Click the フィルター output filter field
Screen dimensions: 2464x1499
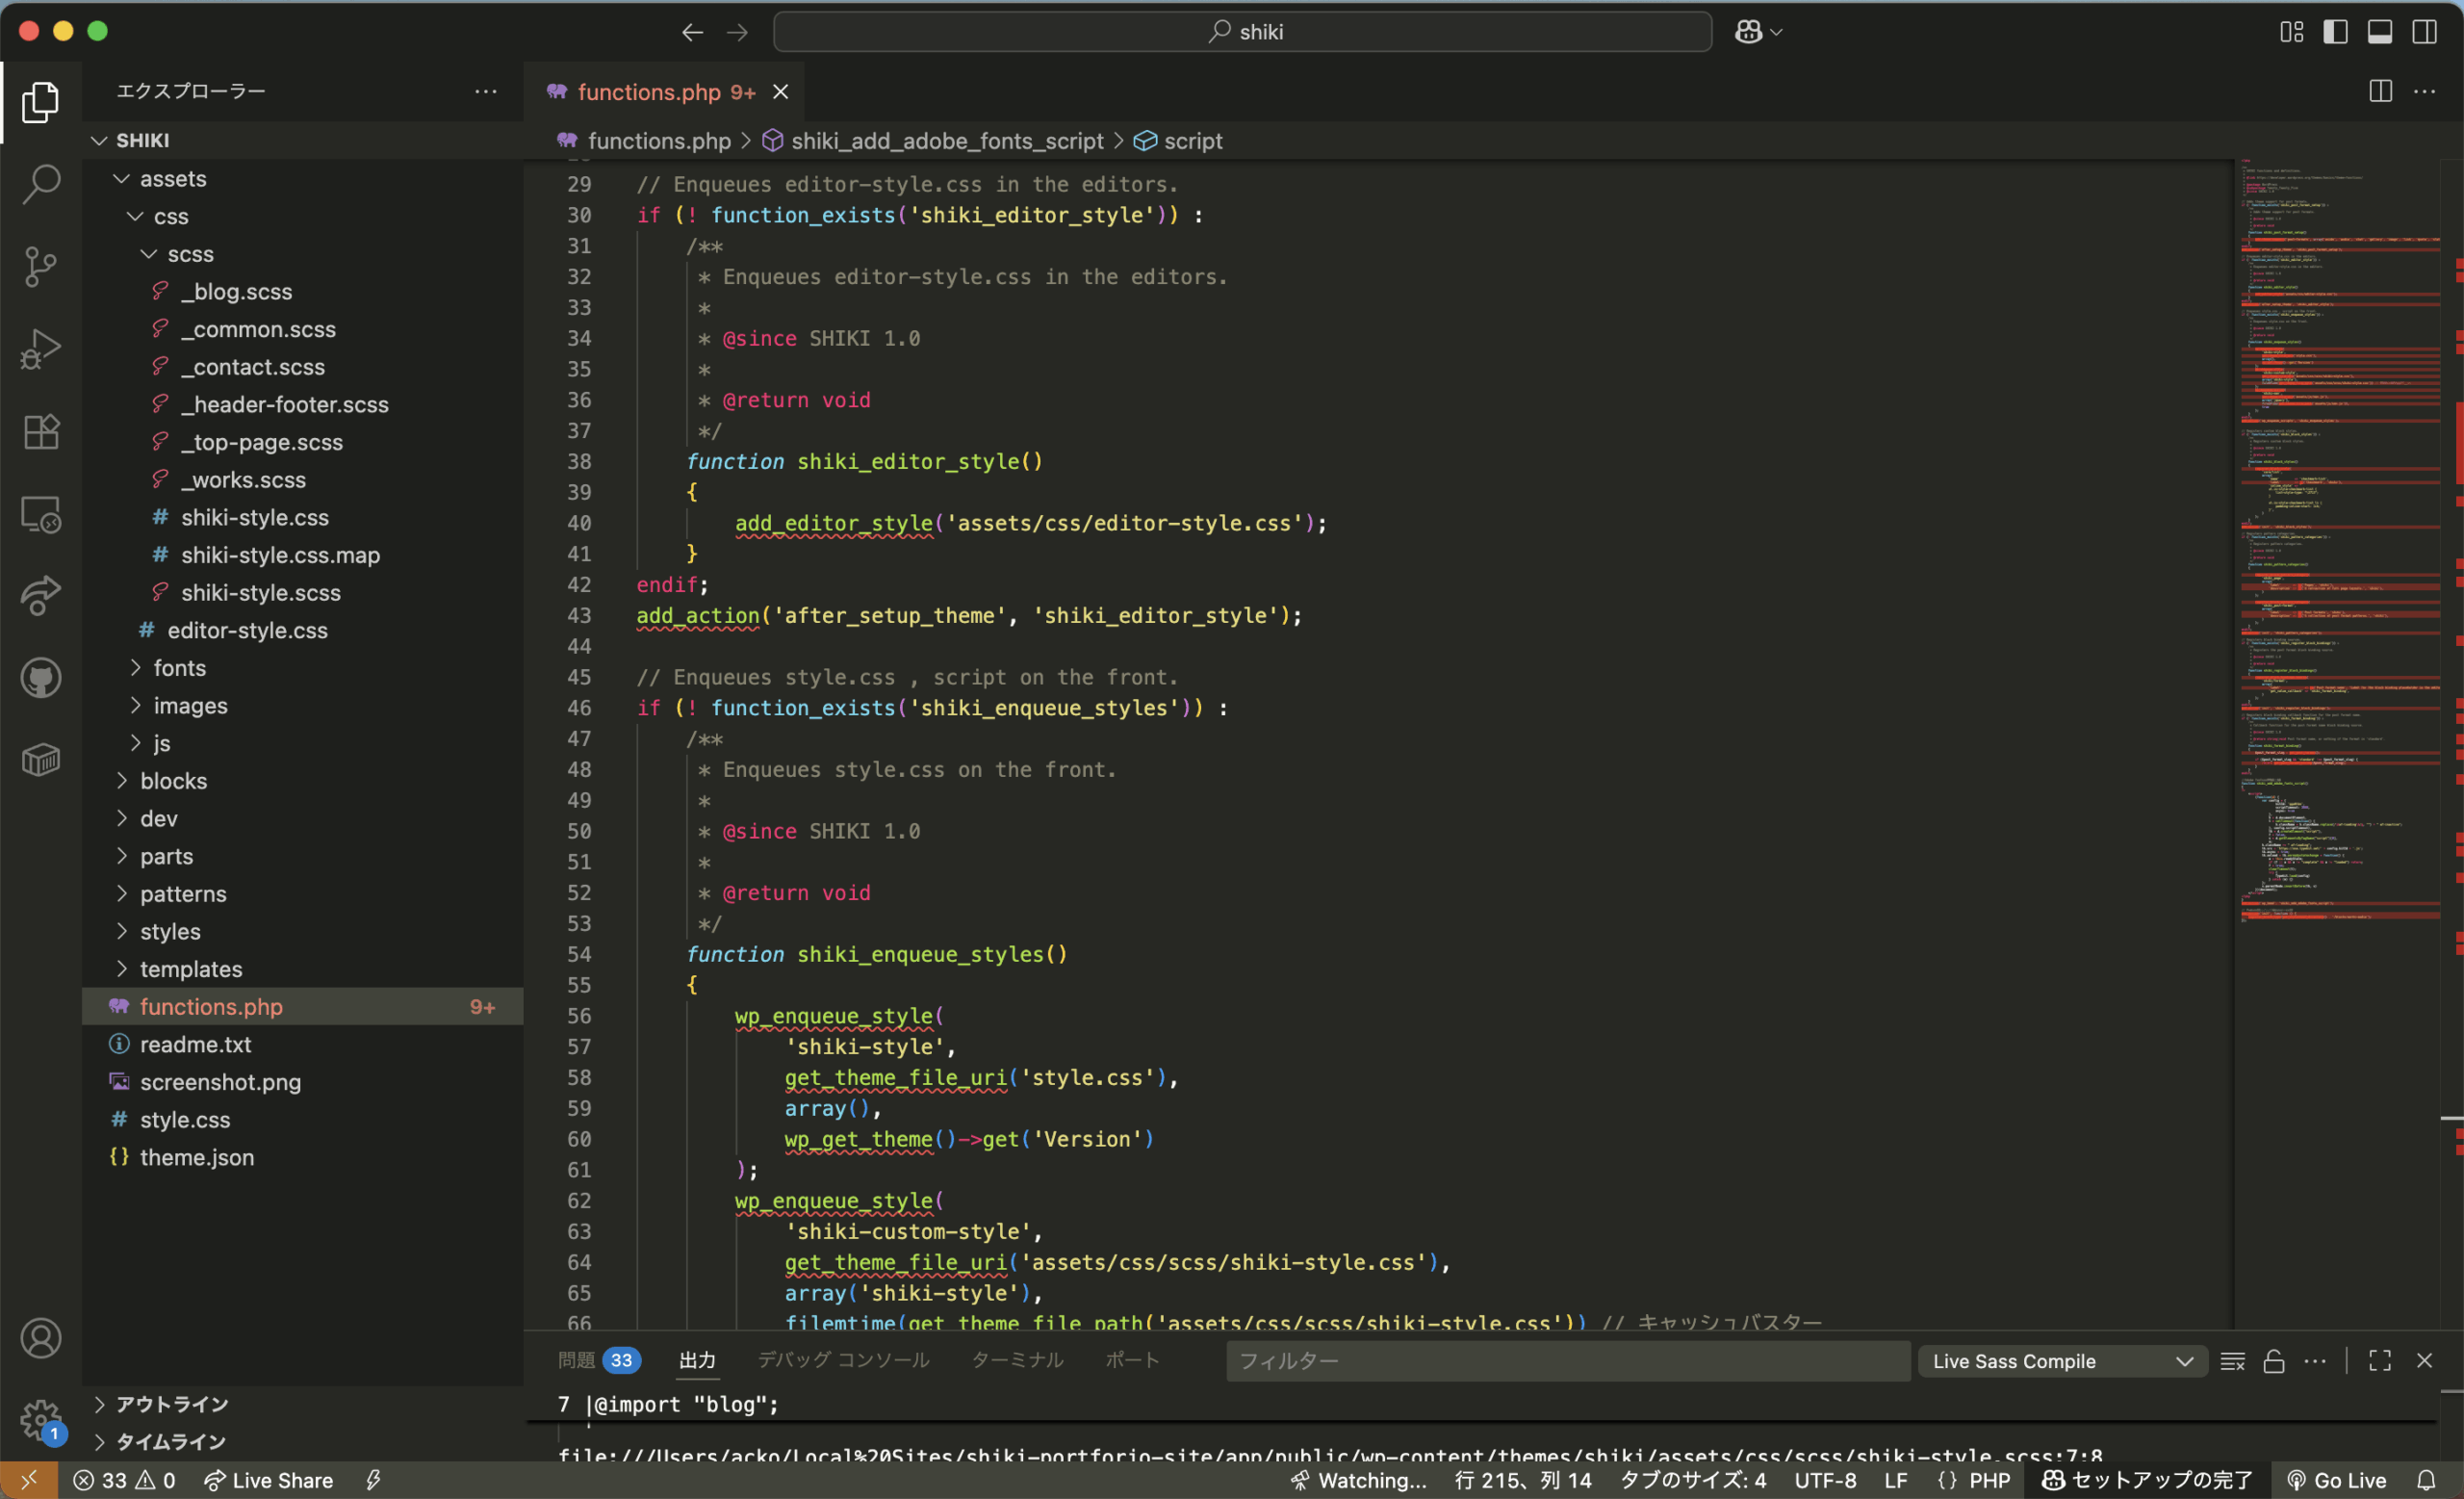click(1566, 1361)
